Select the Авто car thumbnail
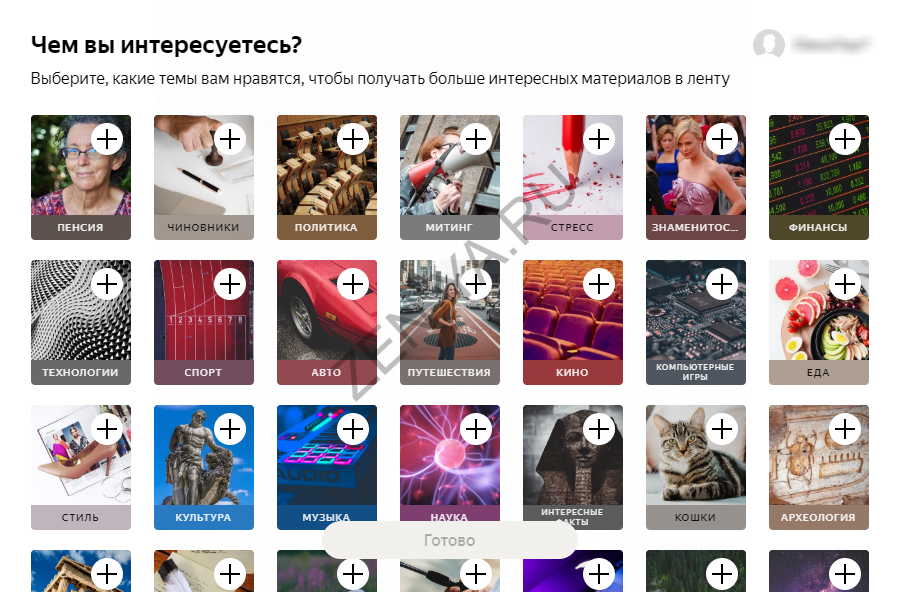Viewport: 905px width, 592px height. (327, 310)
